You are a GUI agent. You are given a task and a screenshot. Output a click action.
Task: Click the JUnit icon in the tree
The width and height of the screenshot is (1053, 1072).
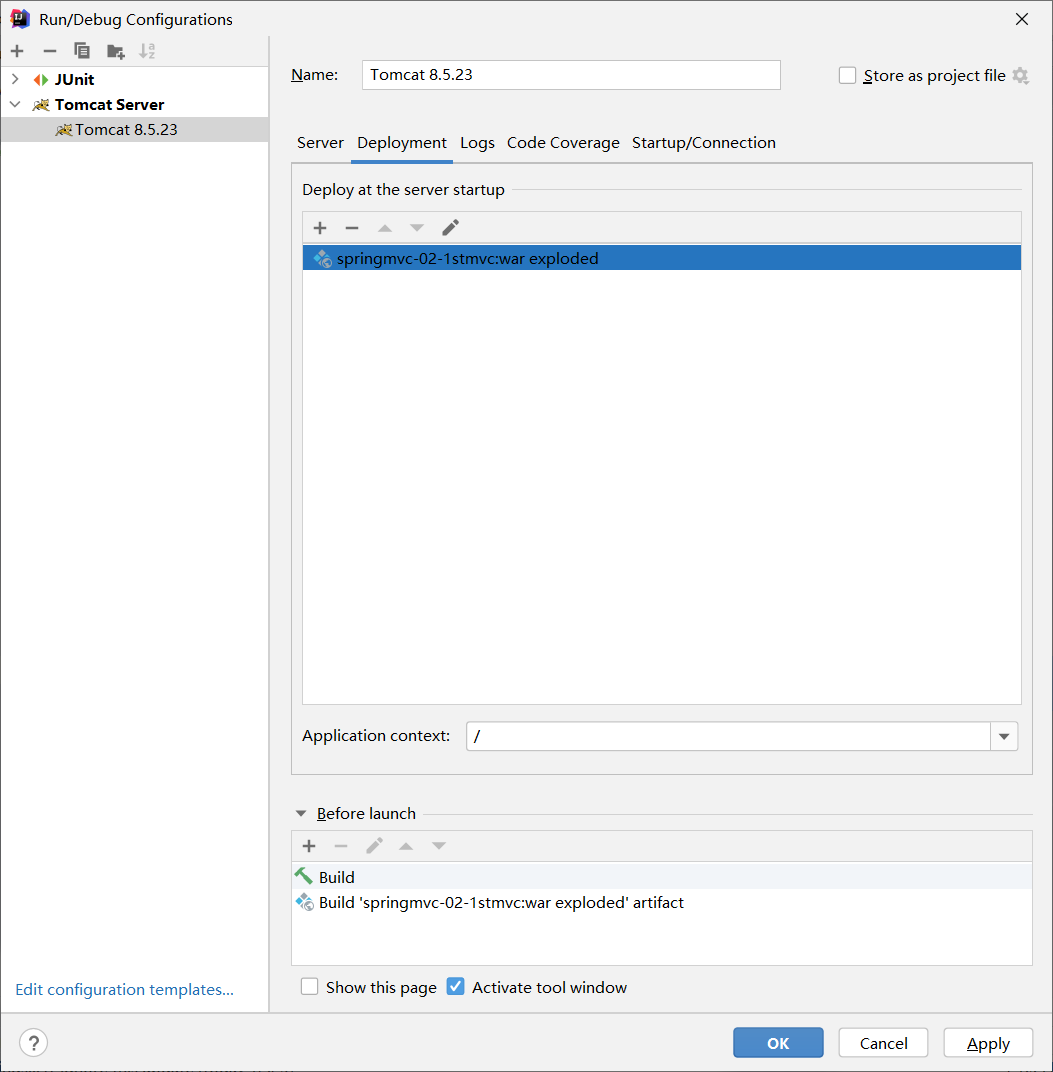click(41, 80)
